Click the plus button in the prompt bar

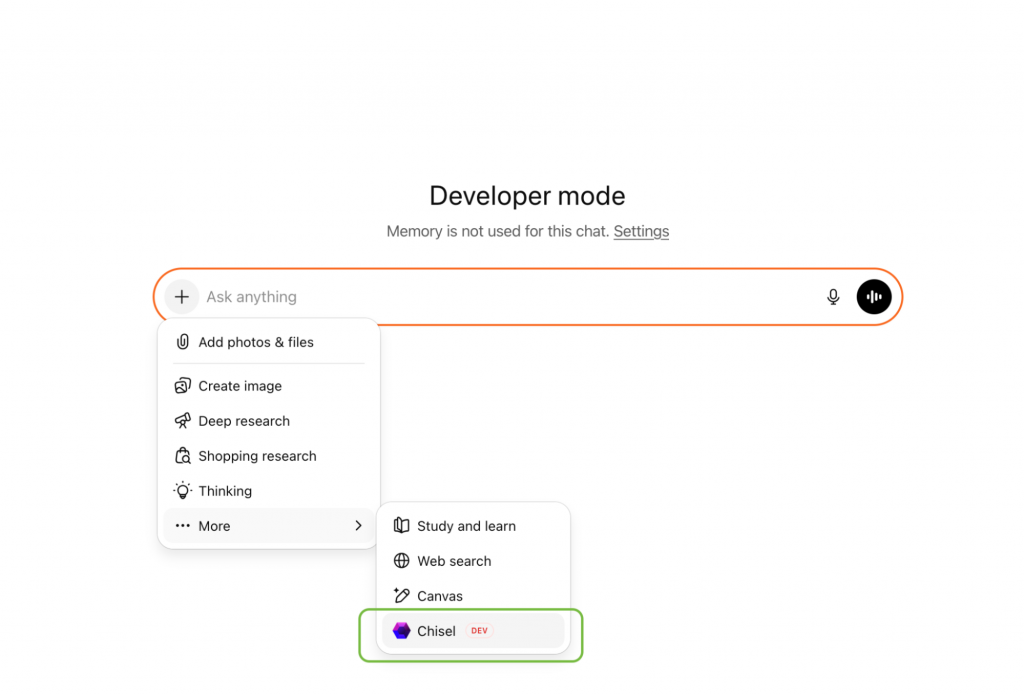pos(181,297)
